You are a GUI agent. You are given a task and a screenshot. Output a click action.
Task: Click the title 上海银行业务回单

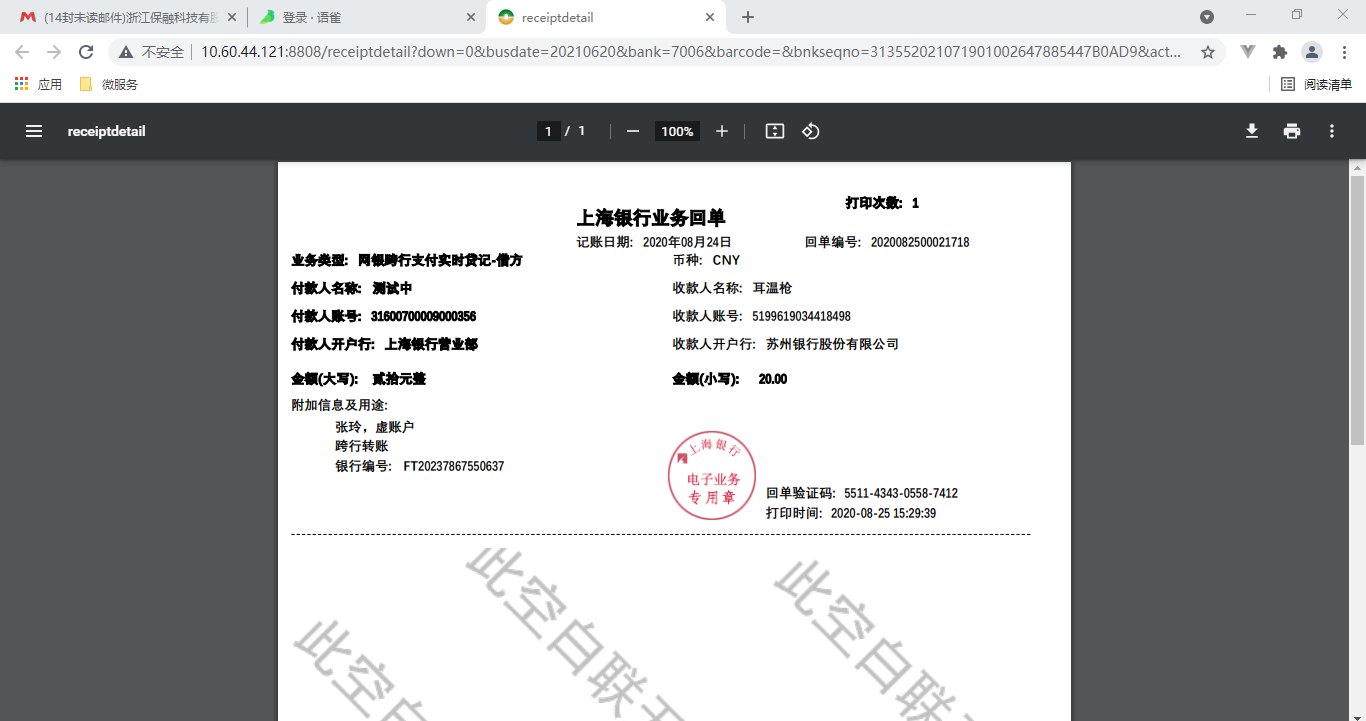tap(651, 217)
